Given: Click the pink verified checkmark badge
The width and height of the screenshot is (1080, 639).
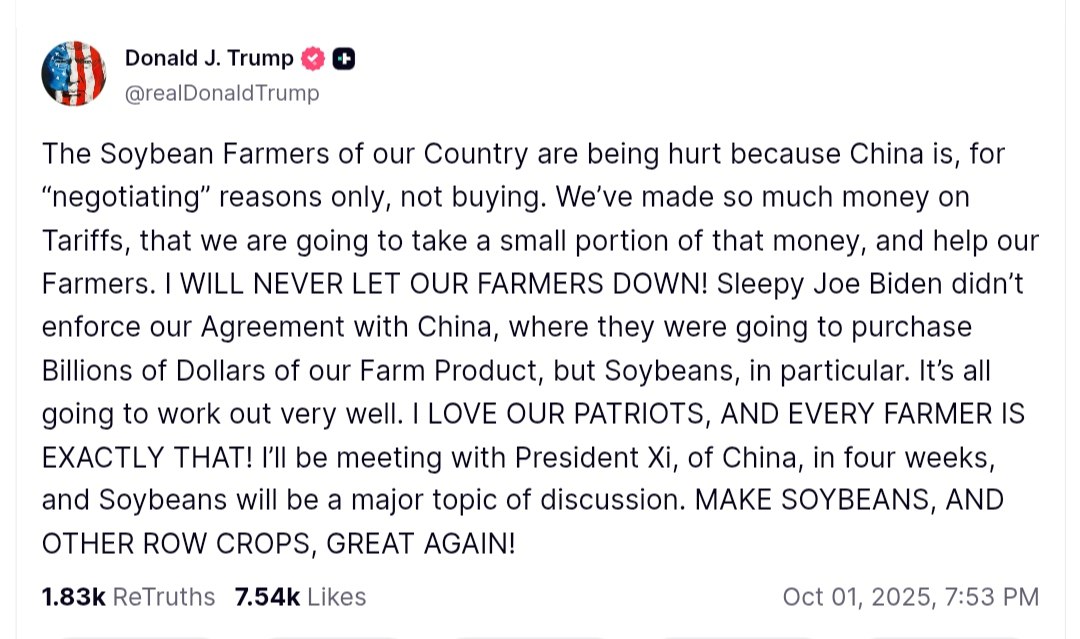Looking at the screenshot, I should (313, 59).
